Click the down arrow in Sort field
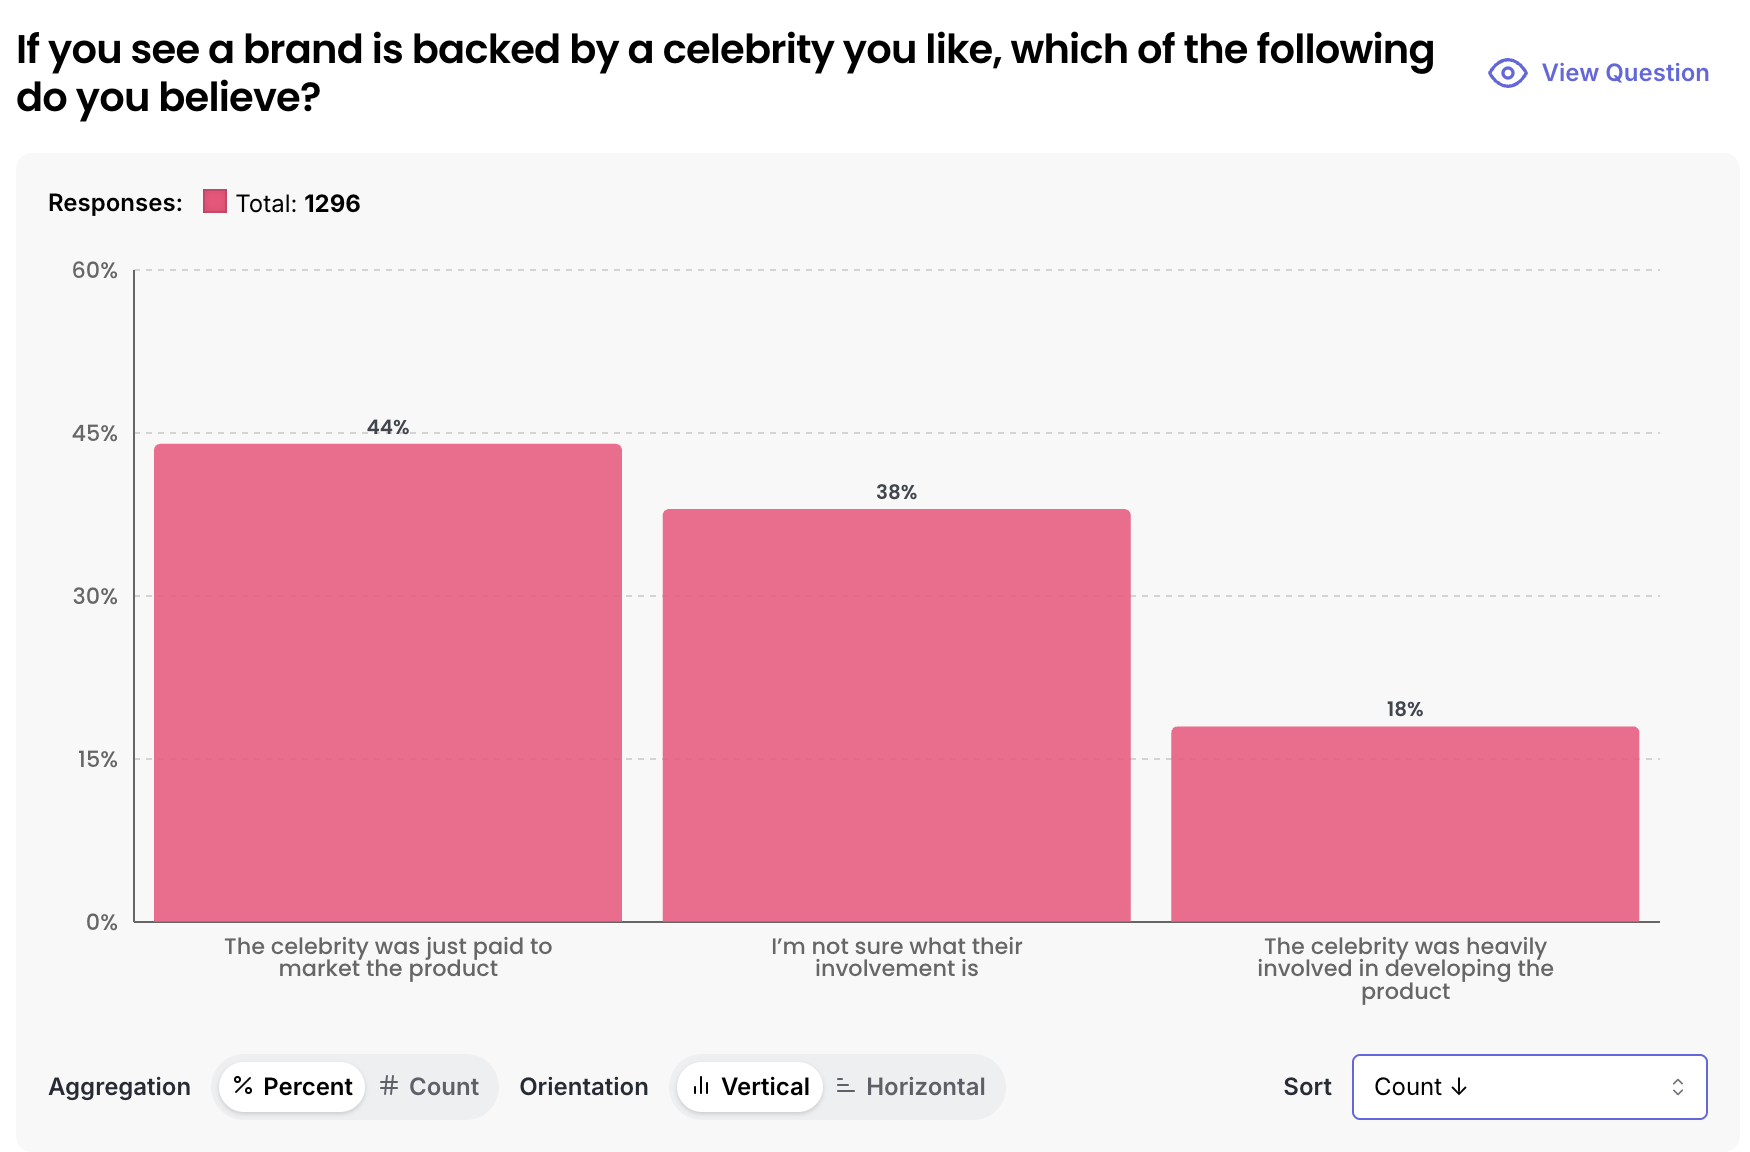Image resolution: width=1750 pixels, height=1152 pixels. tap(1459, 1087)
